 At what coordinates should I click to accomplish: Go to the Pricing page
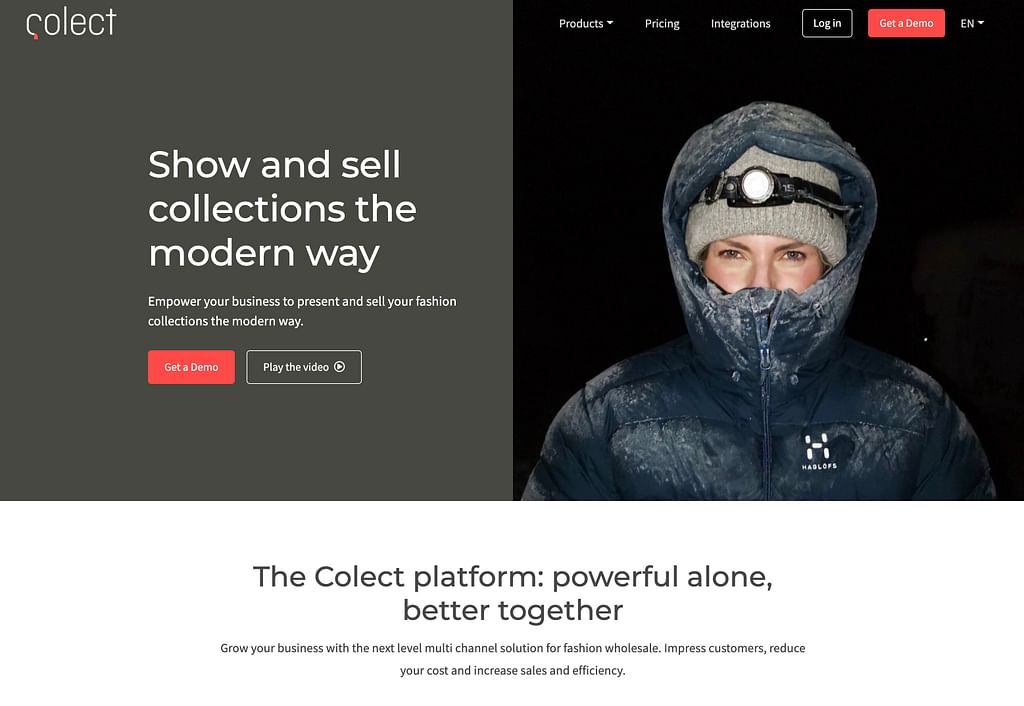tap(662, 24)
